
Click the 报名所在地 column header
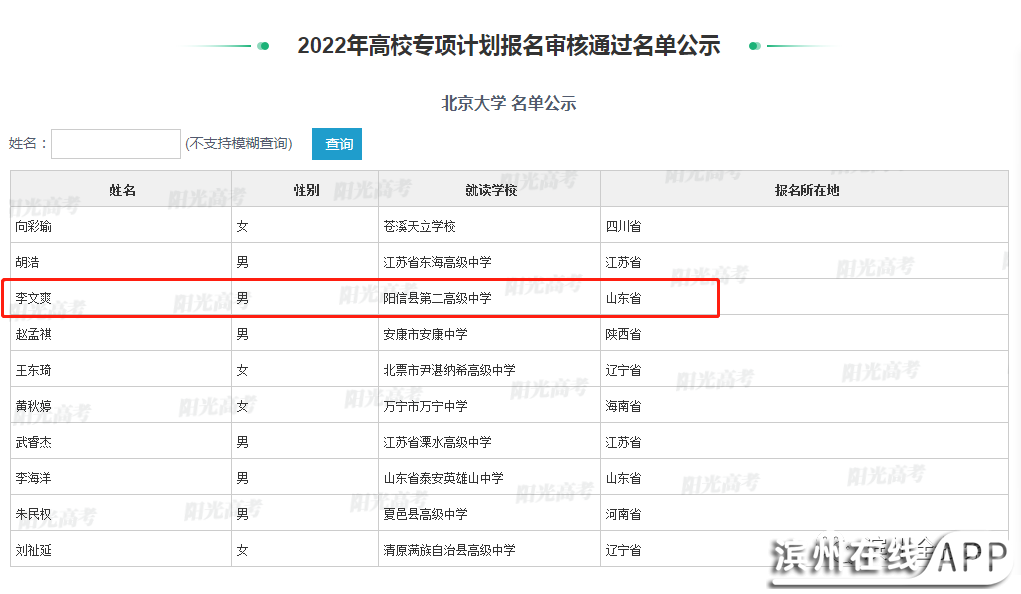(x=806, y=190)
